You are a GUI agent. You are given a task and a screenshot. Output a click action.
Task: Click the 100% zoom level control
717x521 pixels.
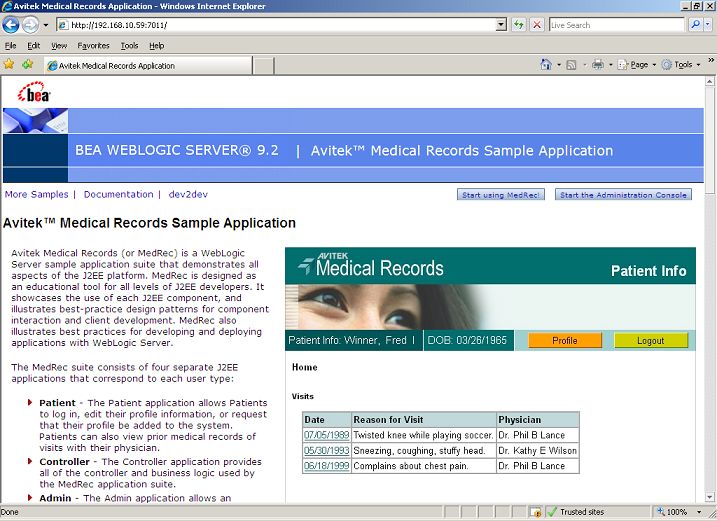point(673,512)
